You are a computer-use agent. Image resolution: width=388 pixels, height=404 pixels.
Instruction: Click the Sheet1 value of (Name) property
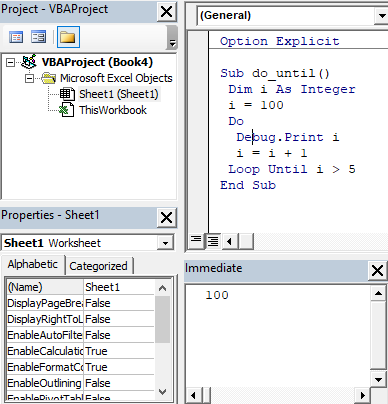(119, 287)
